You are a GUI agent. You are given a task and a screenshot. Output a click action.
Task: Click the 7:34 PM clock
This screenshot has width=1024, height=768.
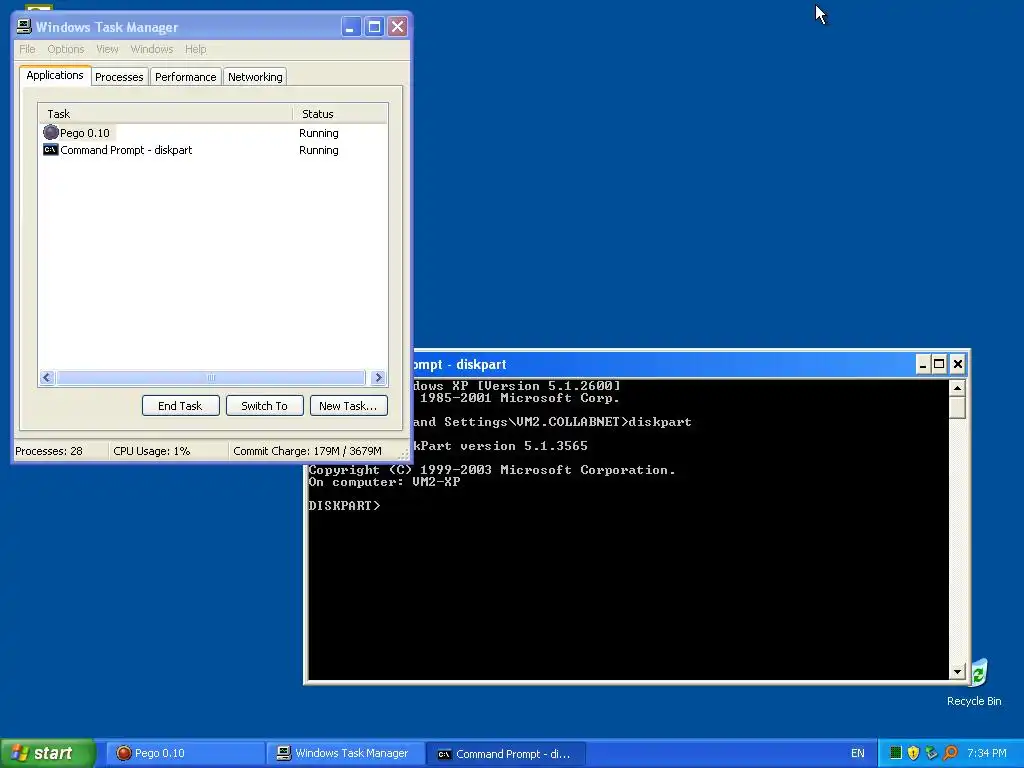pos(987,753)
